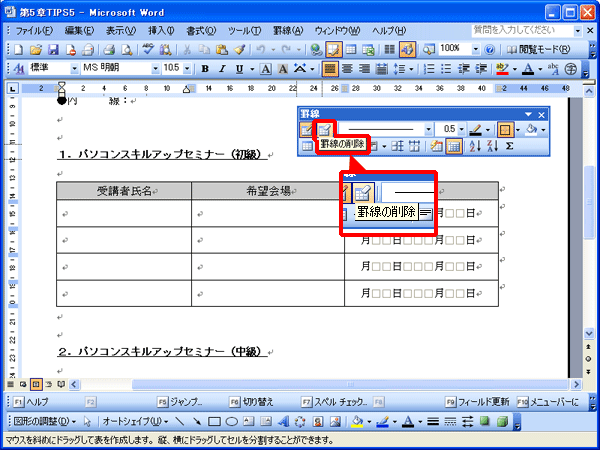The width and height of the screenshot is (600, 450).
Task: Select the Line drawing tool in drawing toolbar
Action: tap(179, 422)
